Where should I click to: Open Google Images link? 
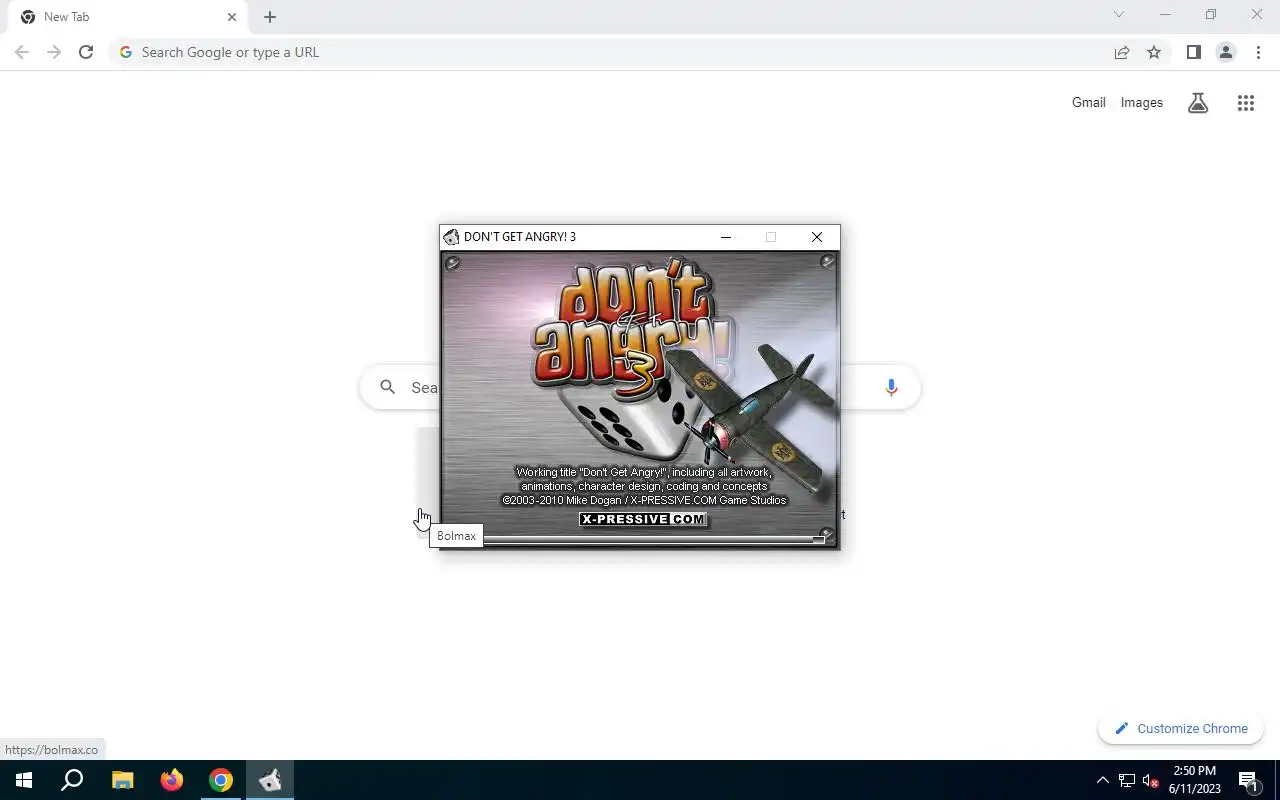click(x=1142, y=102)
